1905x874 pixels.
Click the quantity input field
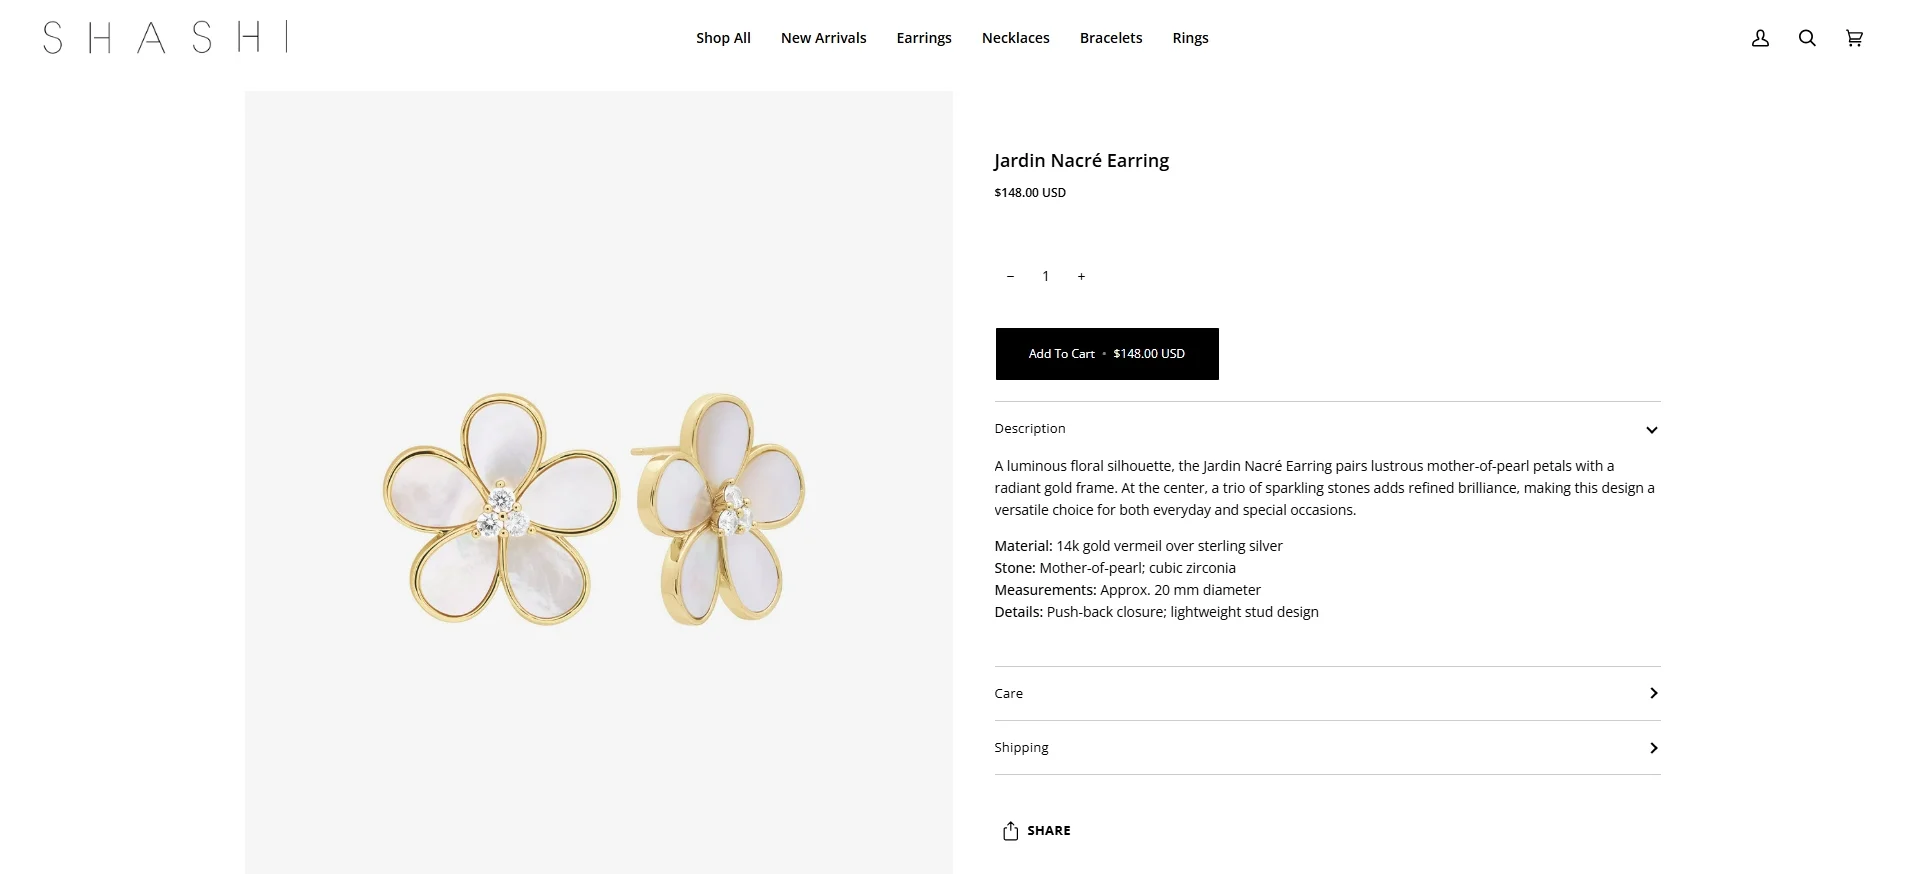tap(1045, 276)
